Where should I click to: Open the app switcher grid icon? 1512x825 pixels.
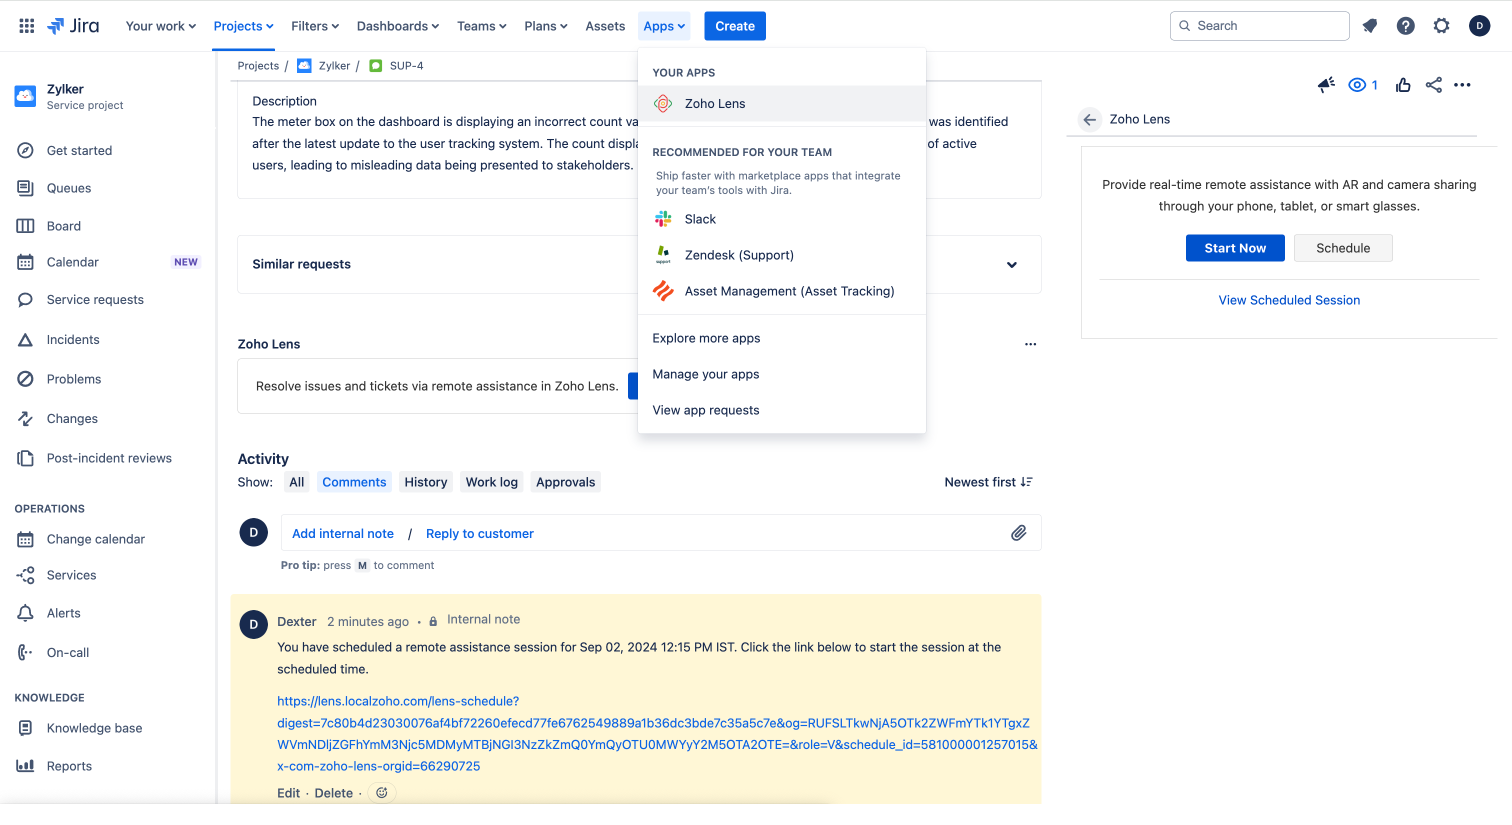27,26
